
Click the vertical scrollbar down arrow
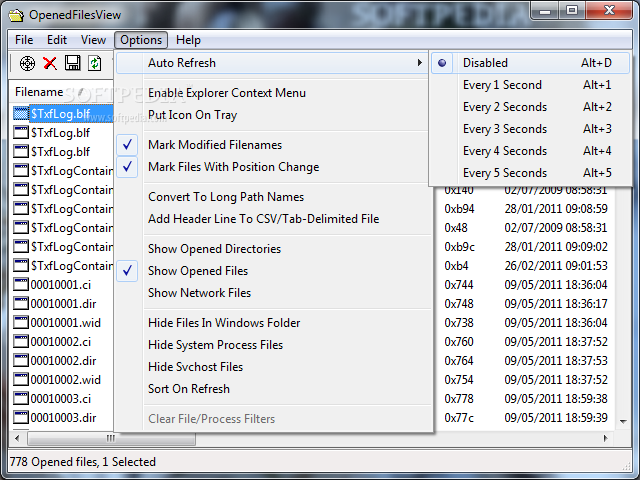click(x=623, y=421)
